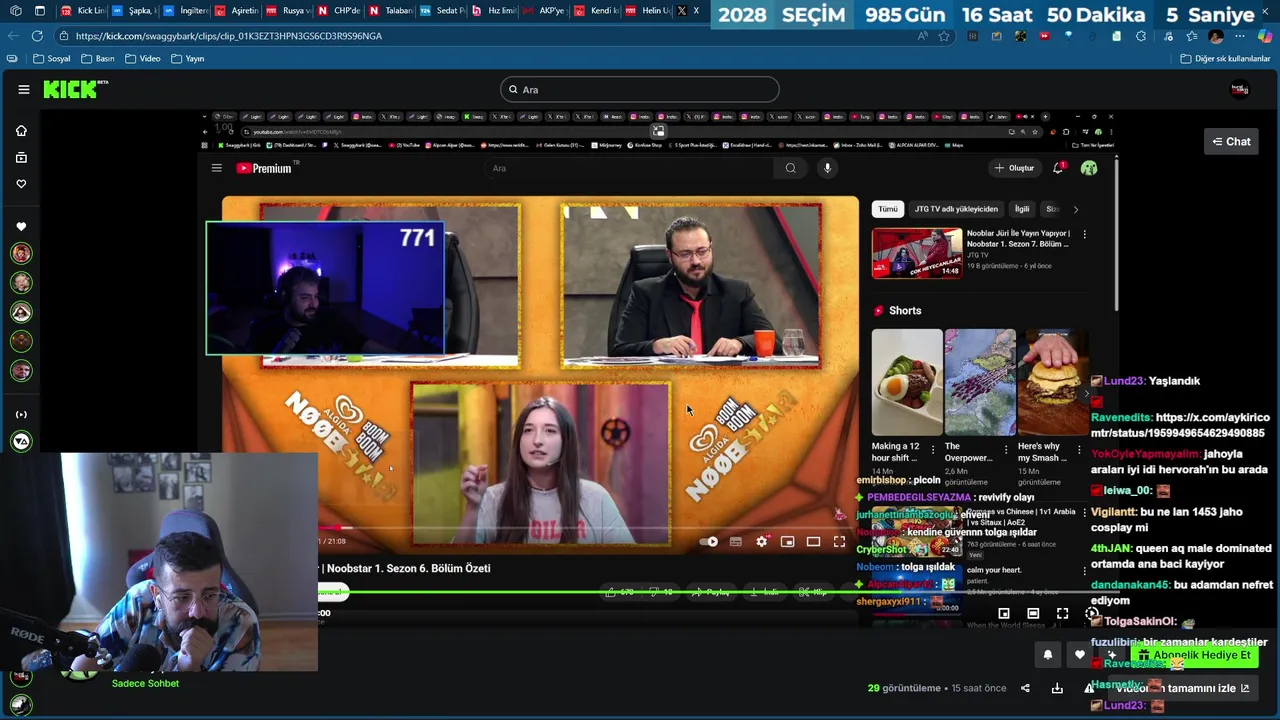Screen dimensions: 1280x720
Task: Toggle theater mode on the Kick clip player
Action: [x=1033, y=613]
